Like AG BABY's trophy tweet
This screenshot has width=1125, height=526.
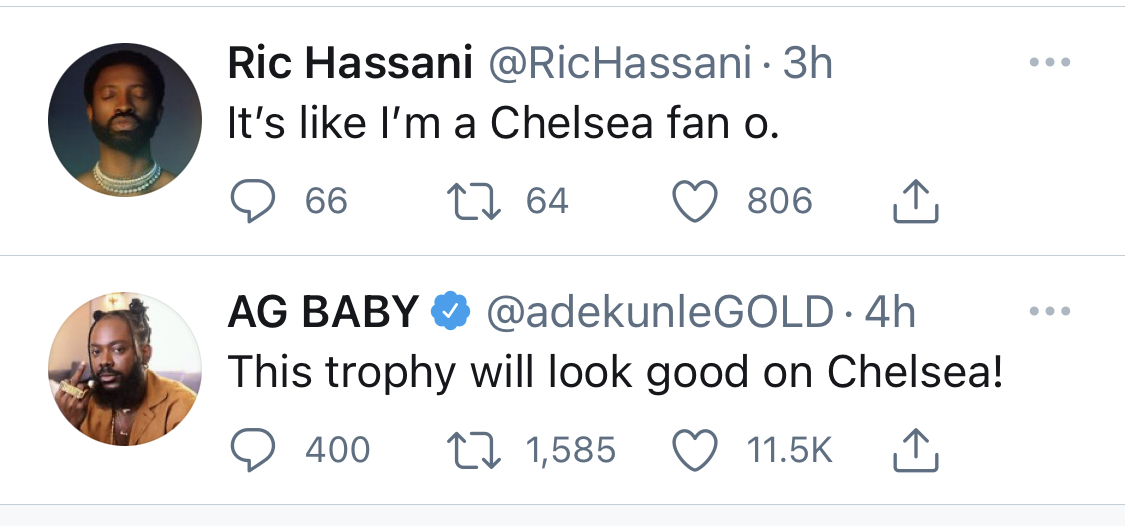[x=696, y=451]
